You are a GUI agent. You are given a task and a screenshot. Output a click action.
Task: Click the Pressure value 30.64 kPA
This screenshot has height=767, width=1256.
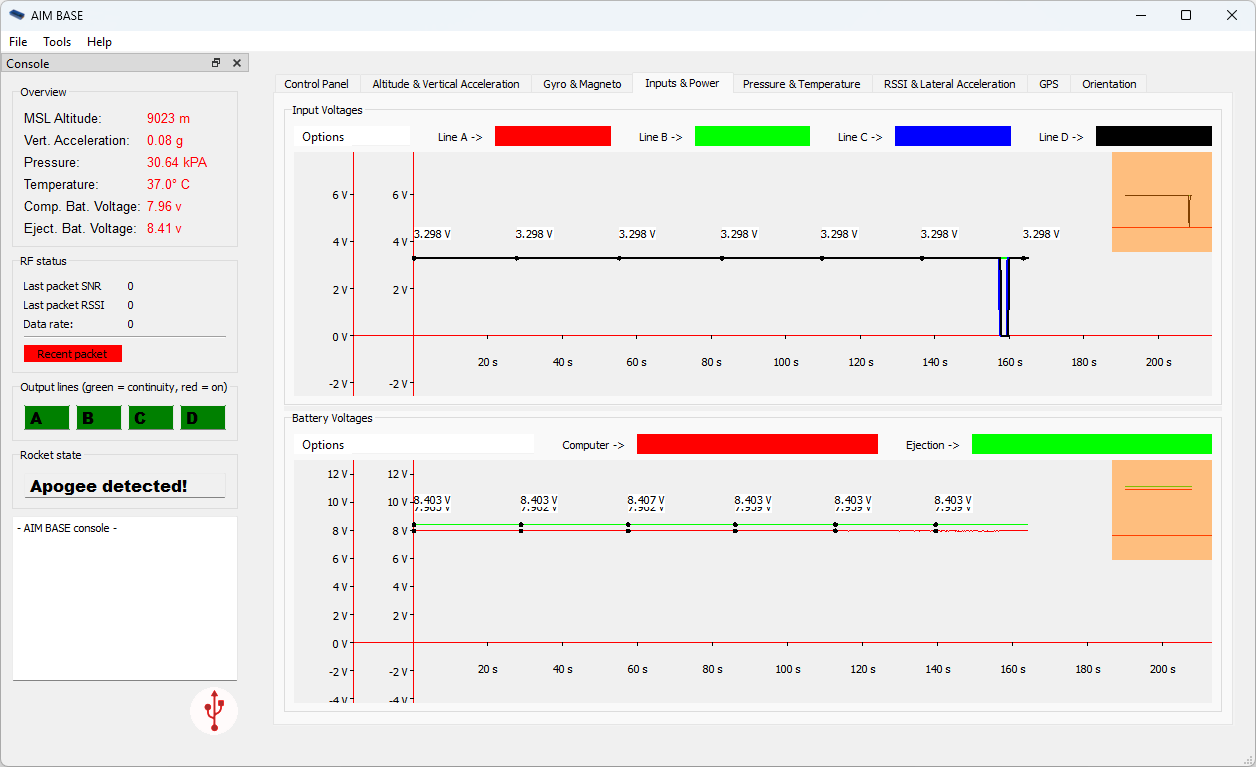(177, 162)
